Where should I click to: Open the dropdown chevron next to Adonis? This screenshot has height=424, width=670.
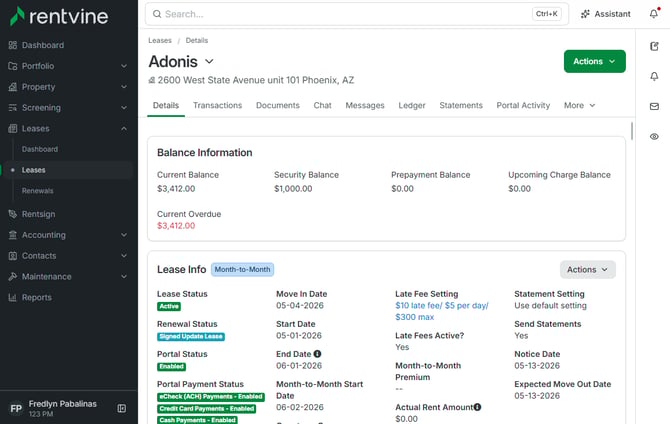coord(209,62)
